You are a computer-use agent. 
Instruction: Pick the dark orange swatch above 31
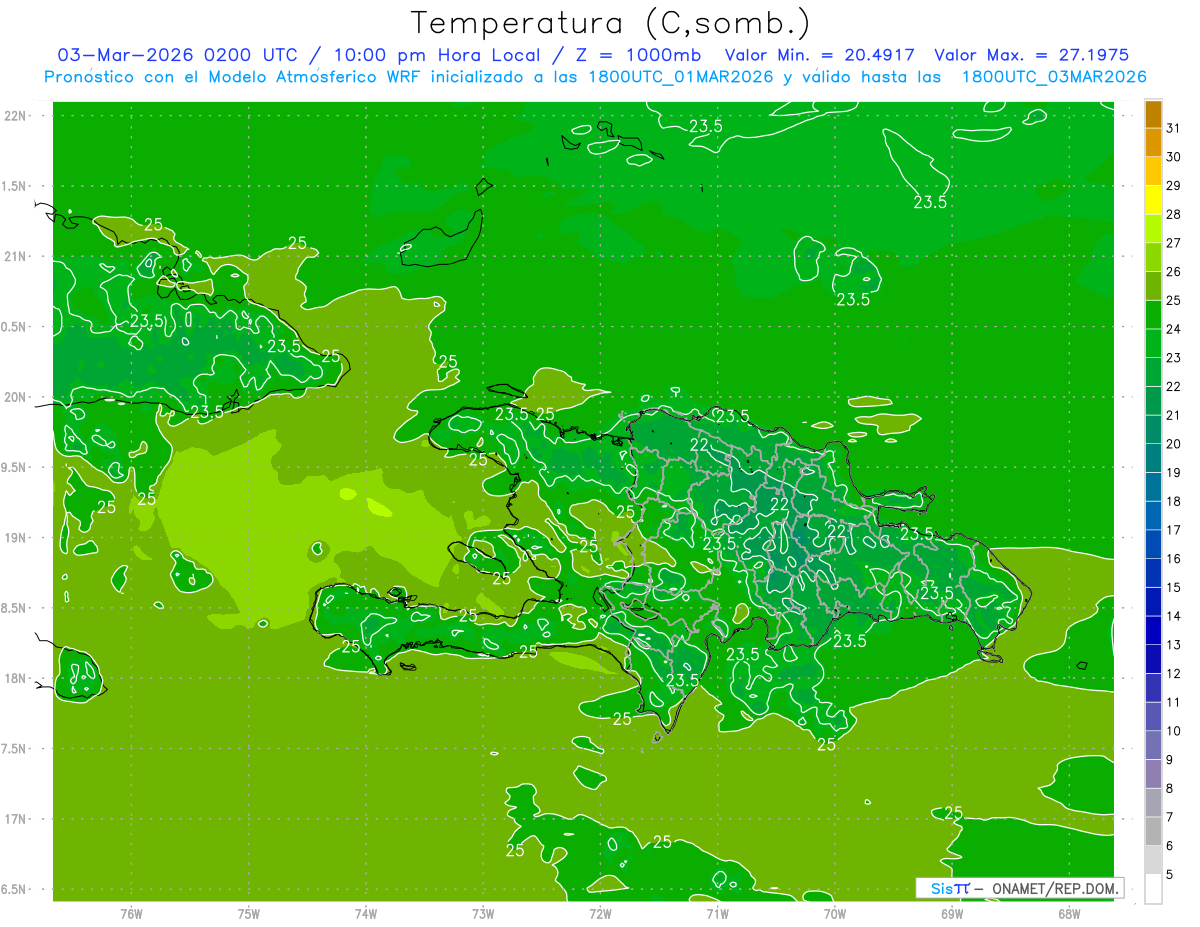1153,115
